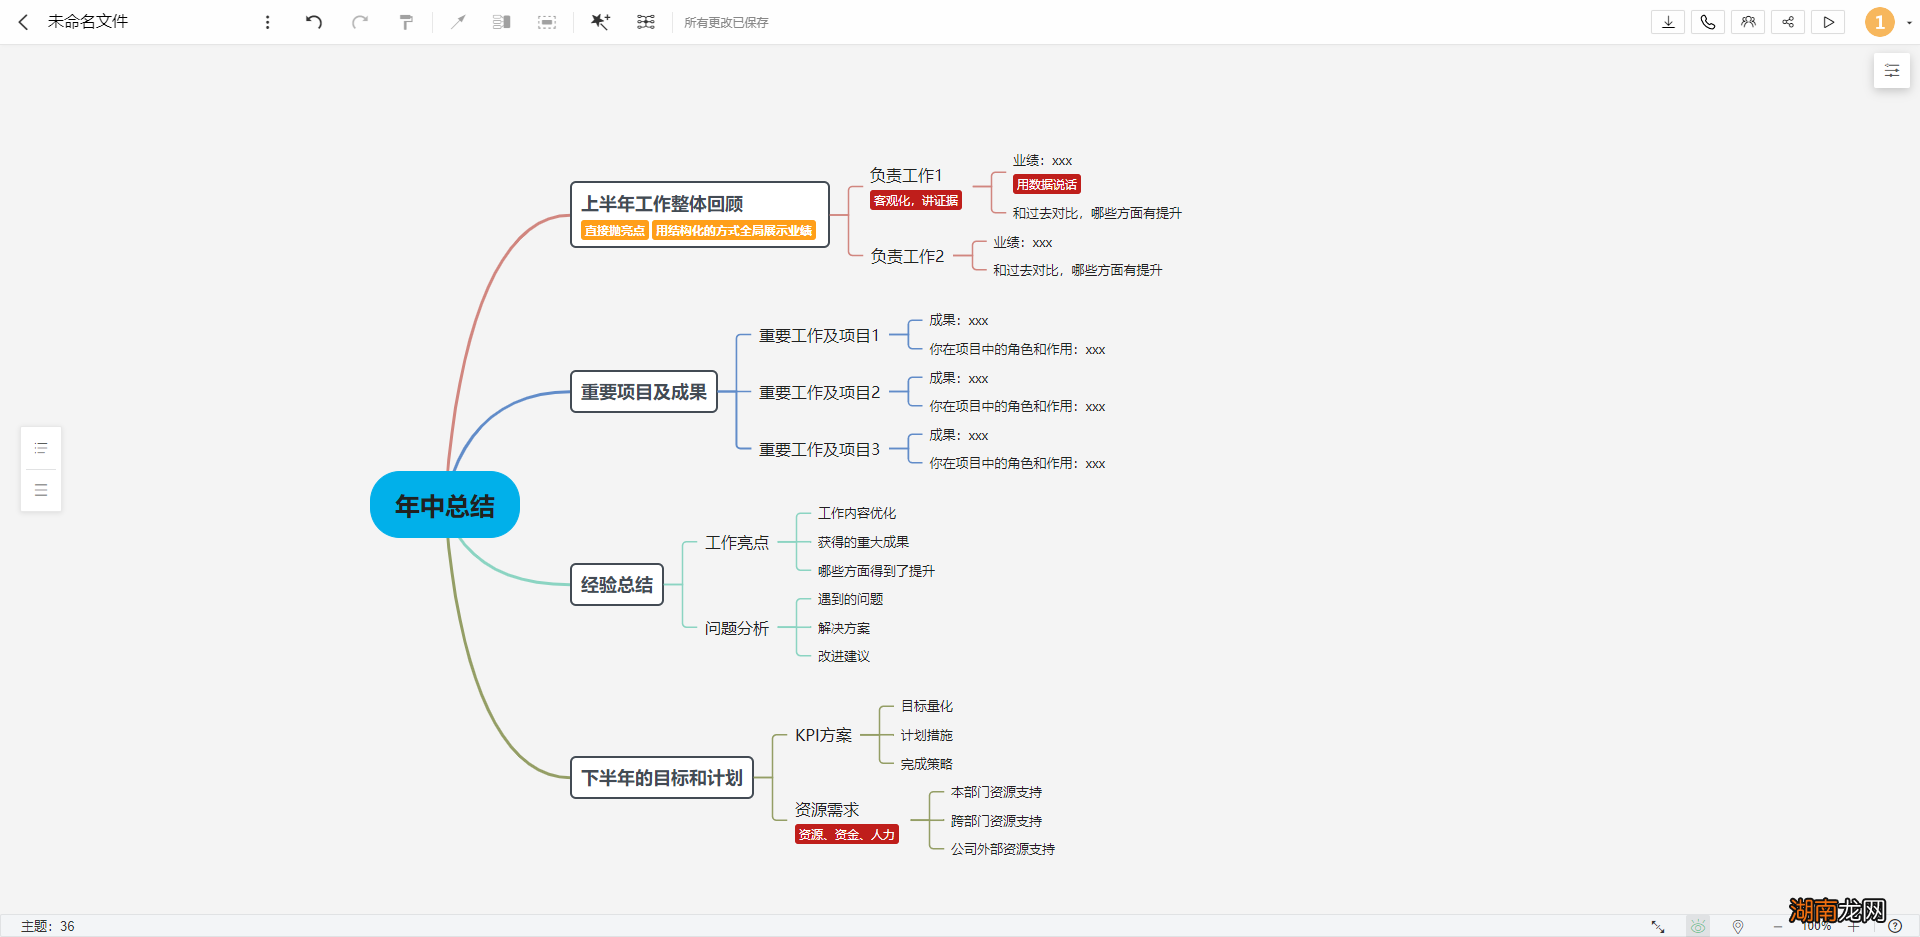Open the account avatar dropdown
This screenshot has height=937, width=1920.
coord(1878,21)
